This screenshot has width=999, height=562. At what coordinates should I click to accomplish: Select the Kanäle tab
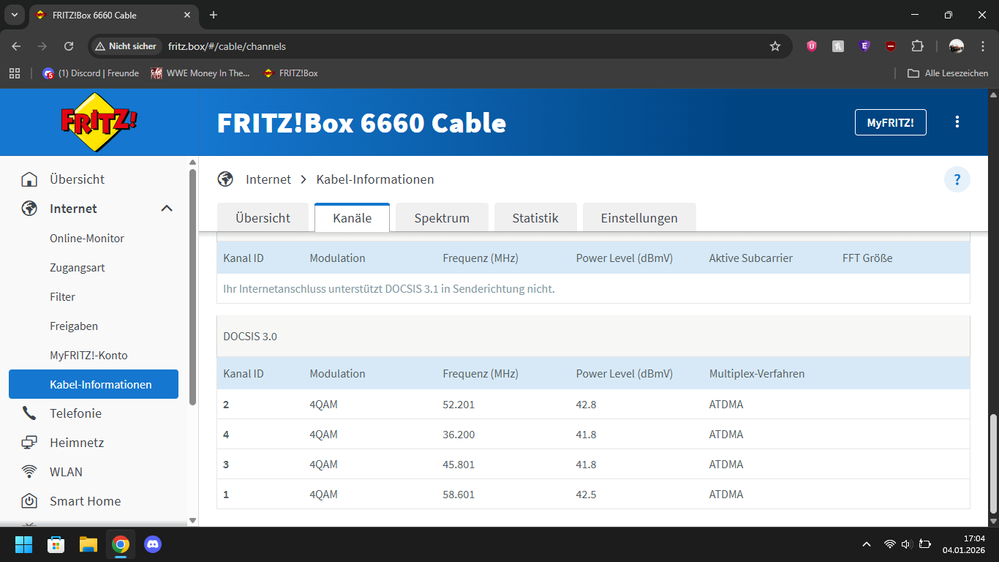point(352,218)
